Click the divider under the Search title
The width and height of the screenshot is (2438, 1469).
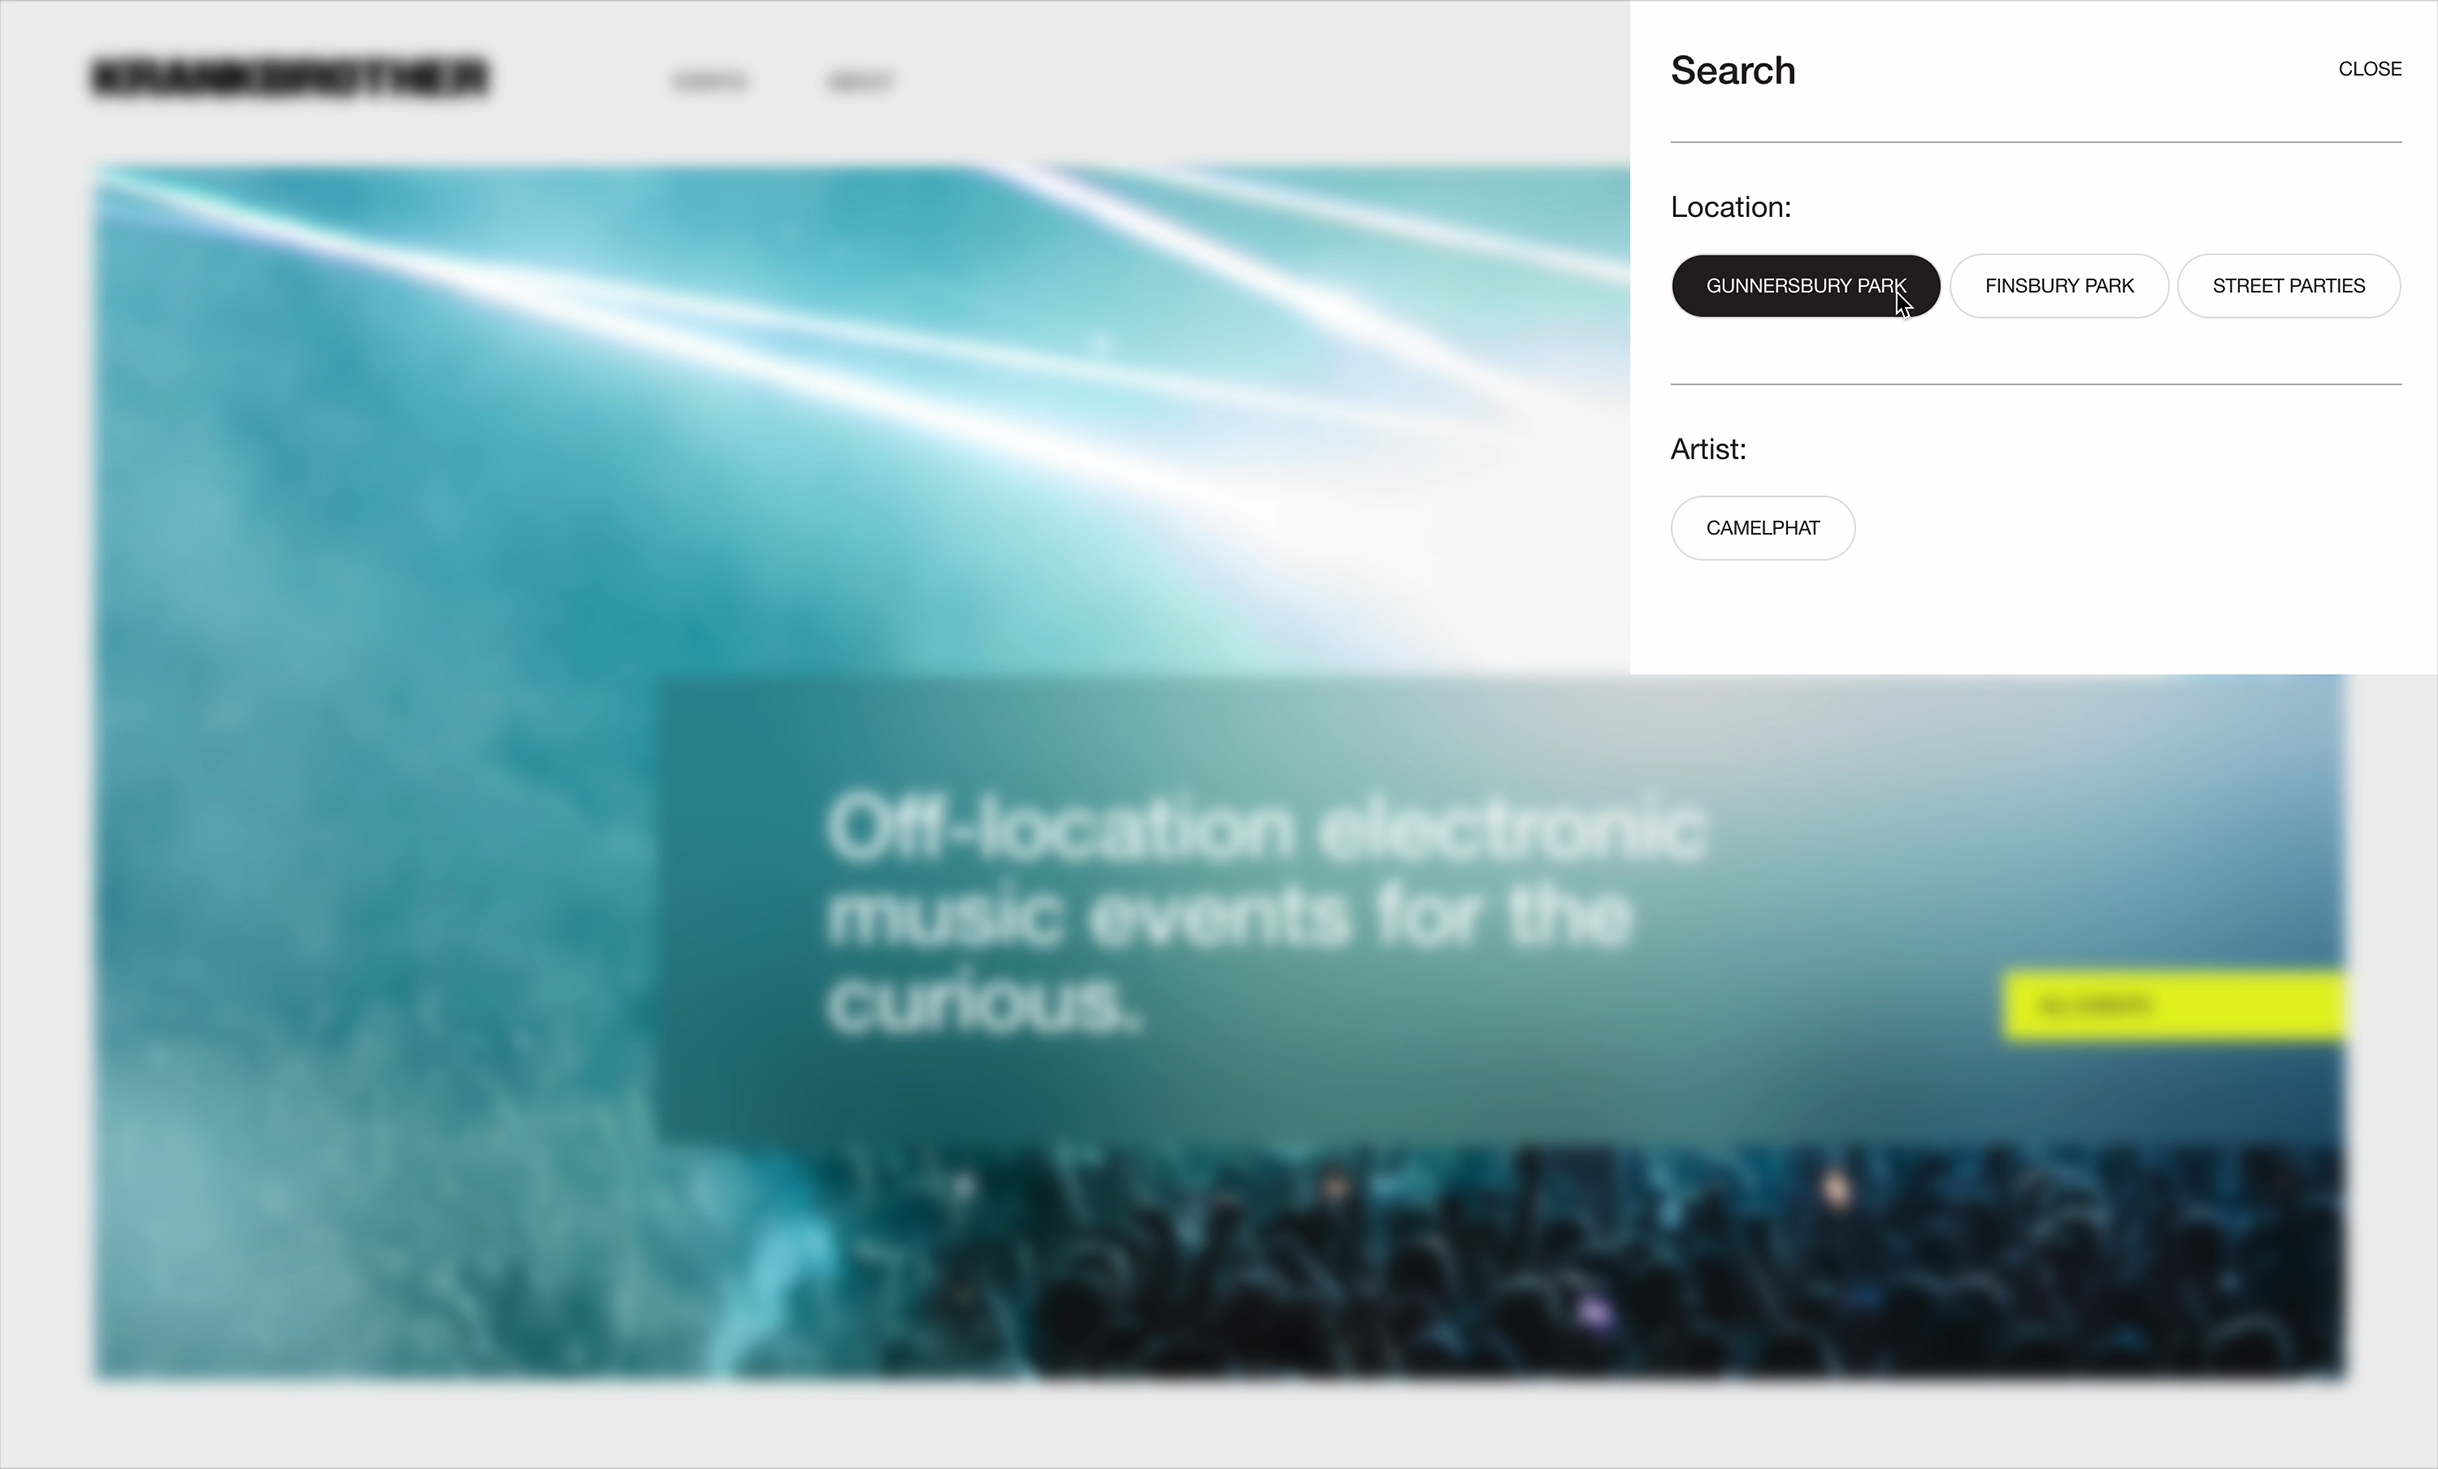[x=2036, y=142]
